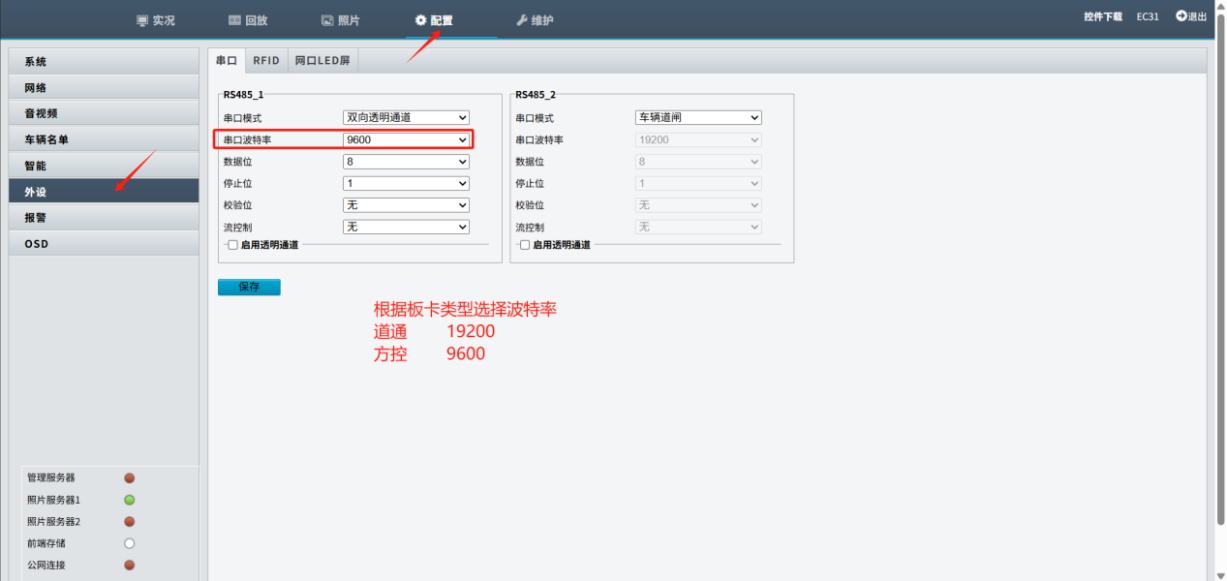Open RS485_1 流控制 dropdown

(x=406, y=227)
